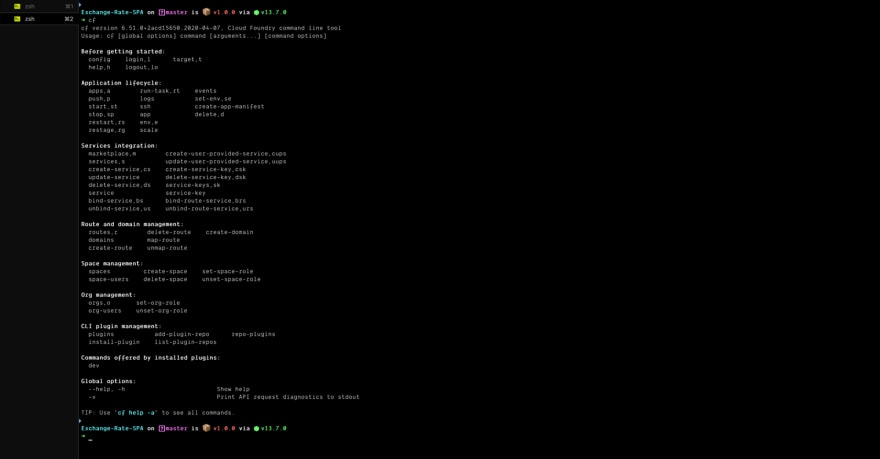The width and height of the screenshot is (880, 459).
Task: Click the 'space-users' command text
Action: (108, 279)
